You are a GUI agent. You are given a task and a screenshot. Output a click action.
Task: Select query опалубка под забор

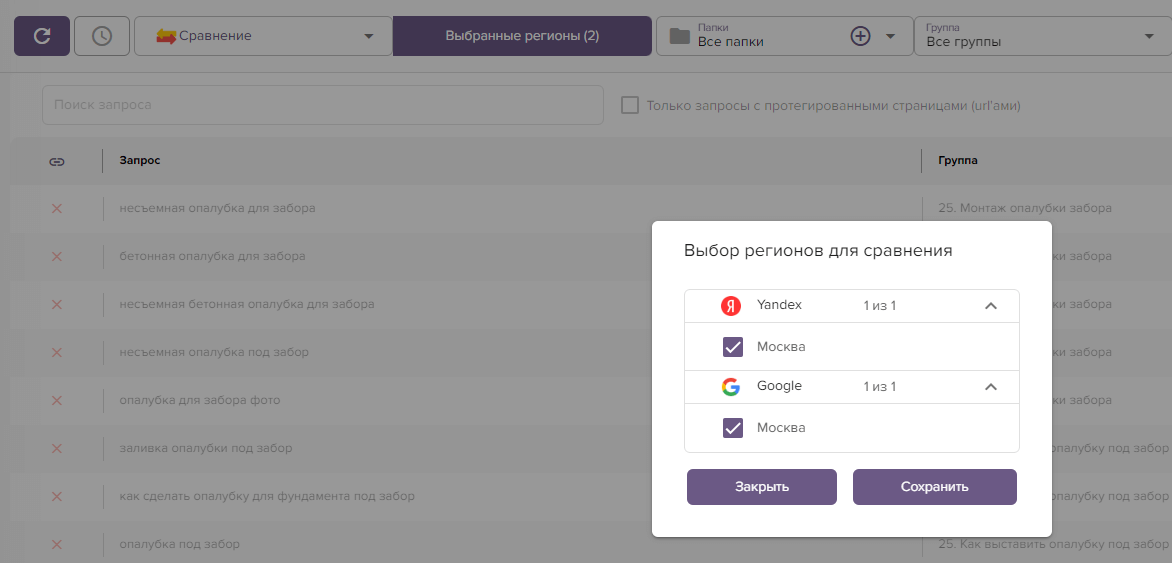pos(179,544)
